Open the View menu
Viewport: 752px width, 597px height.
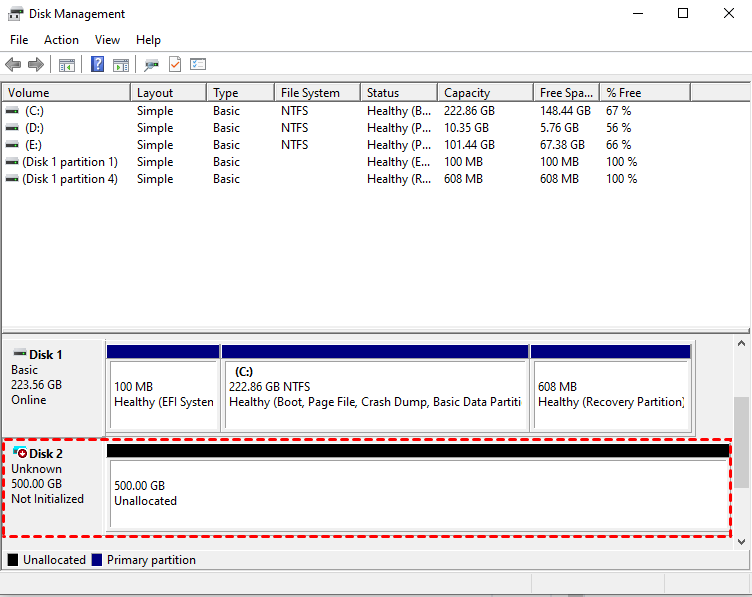107,40
